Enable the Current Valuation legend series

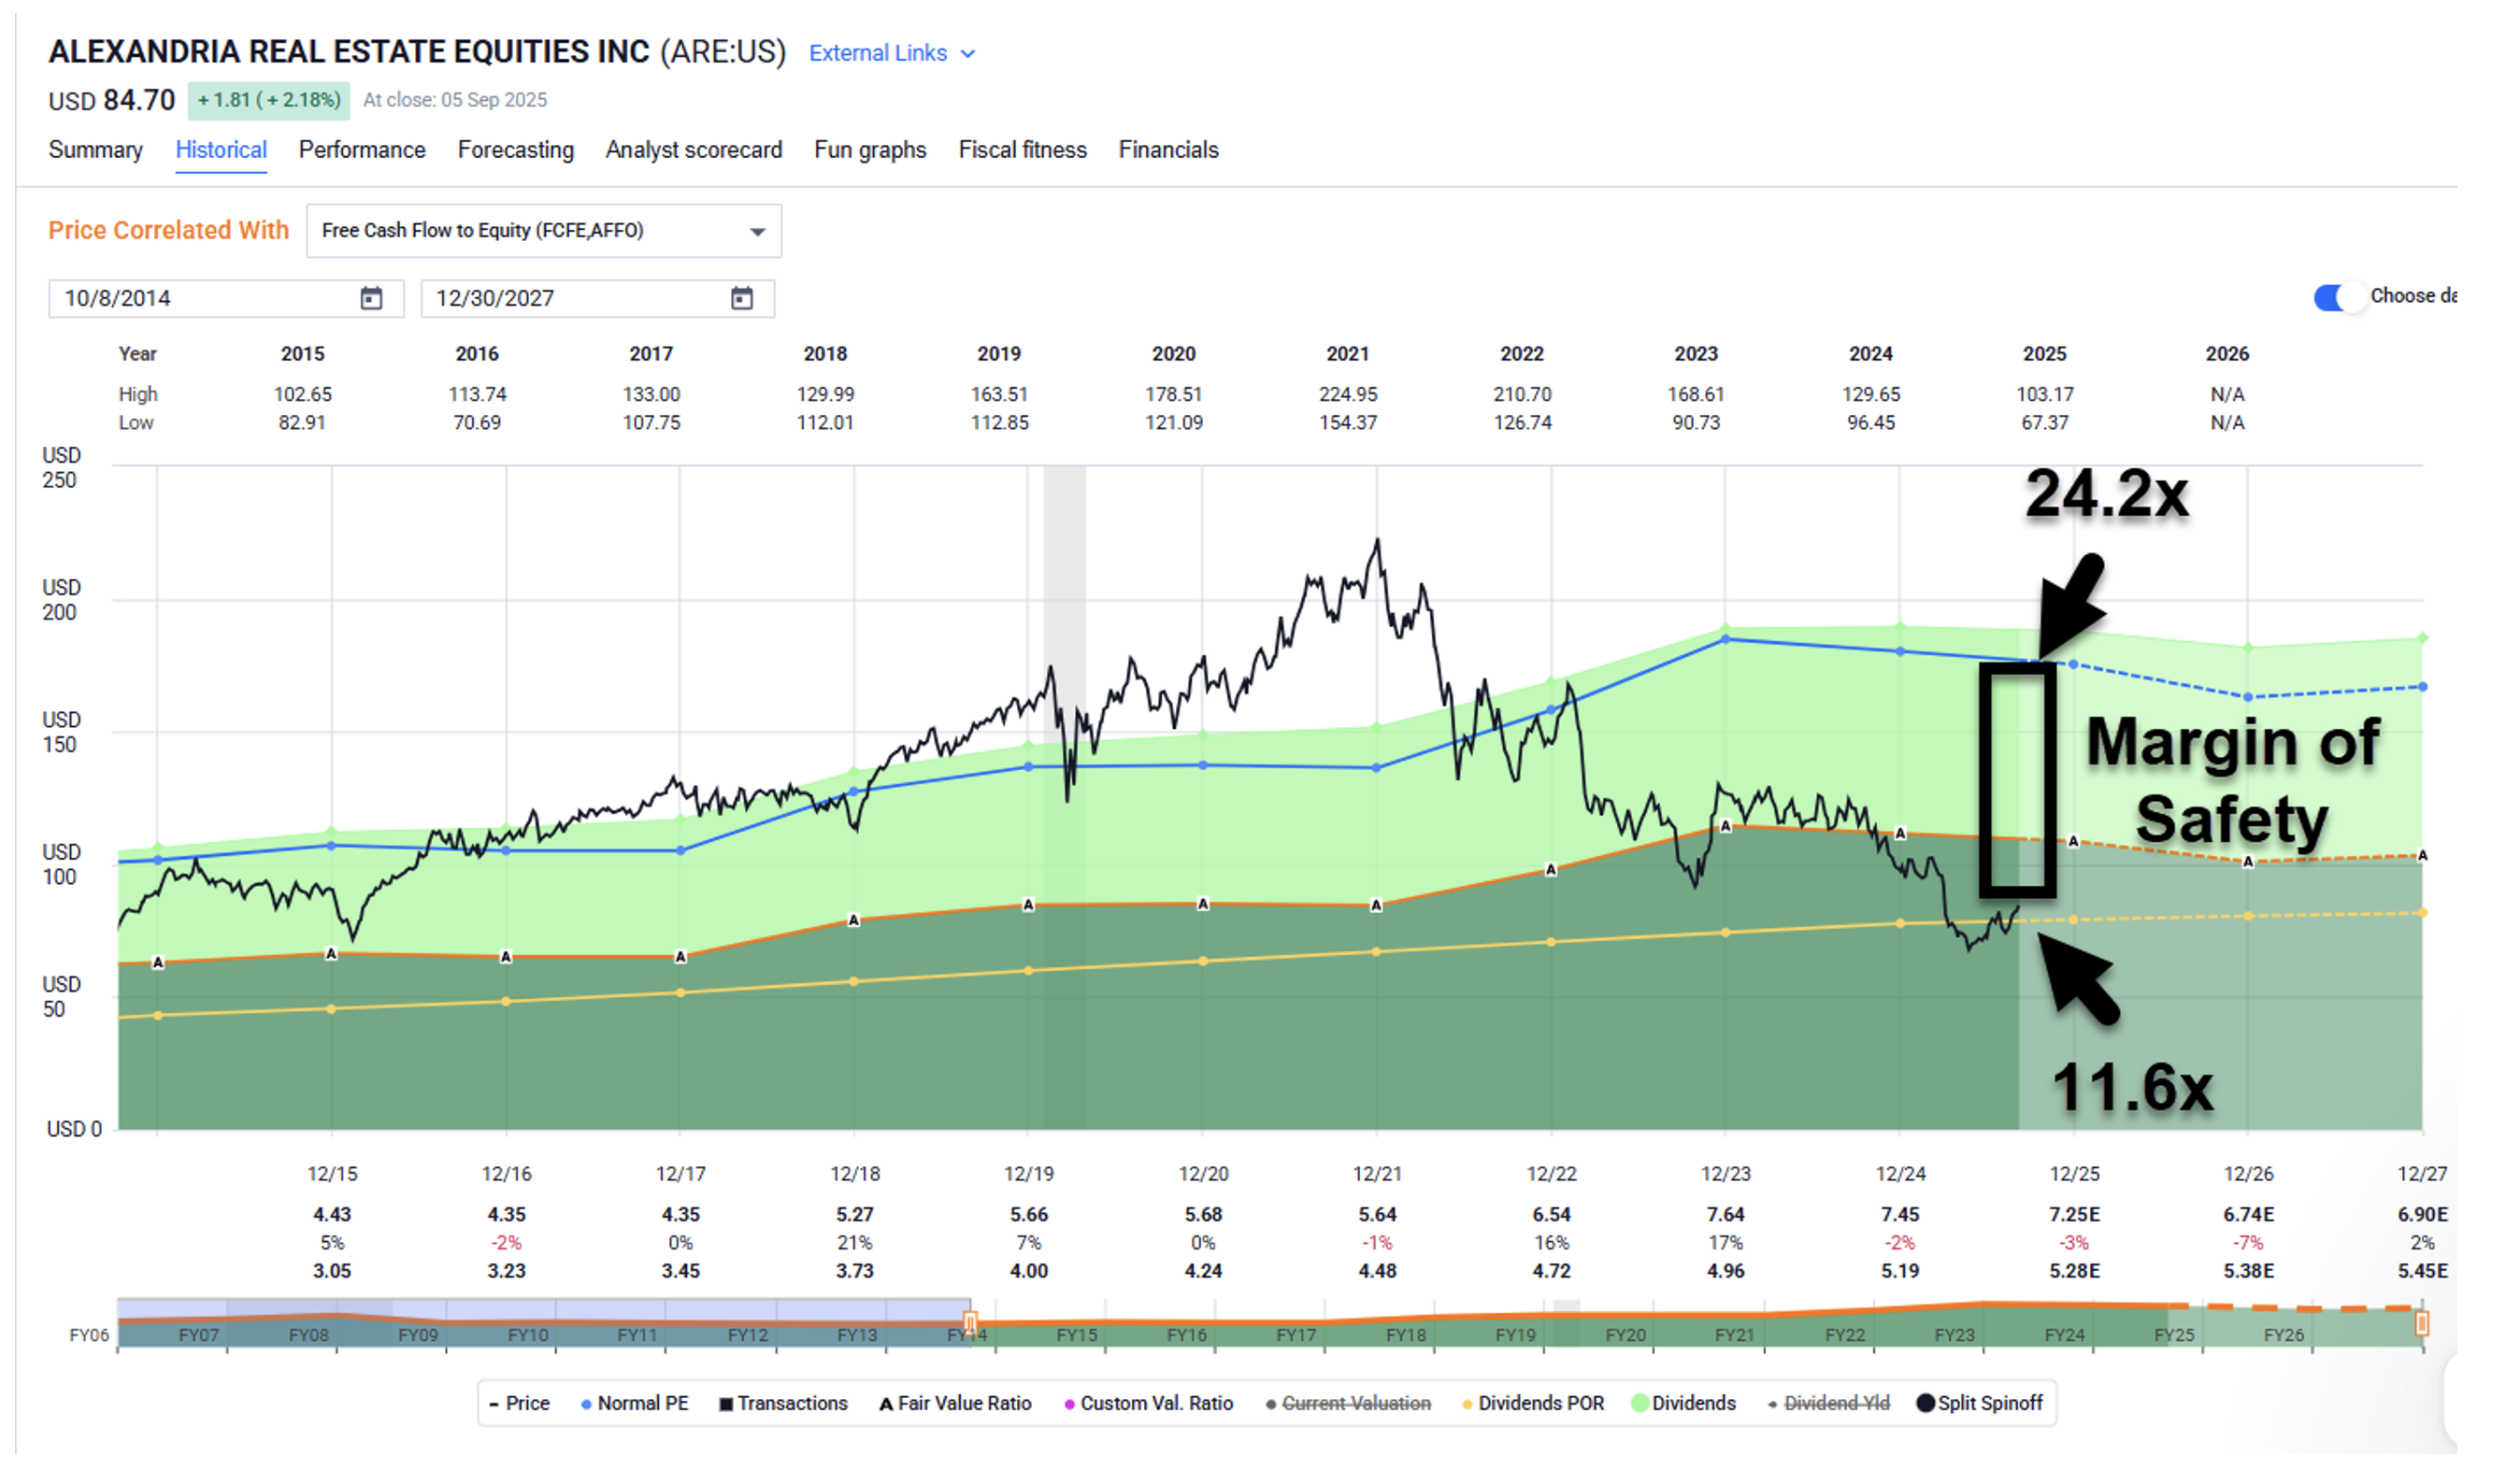[1348, 1404]
